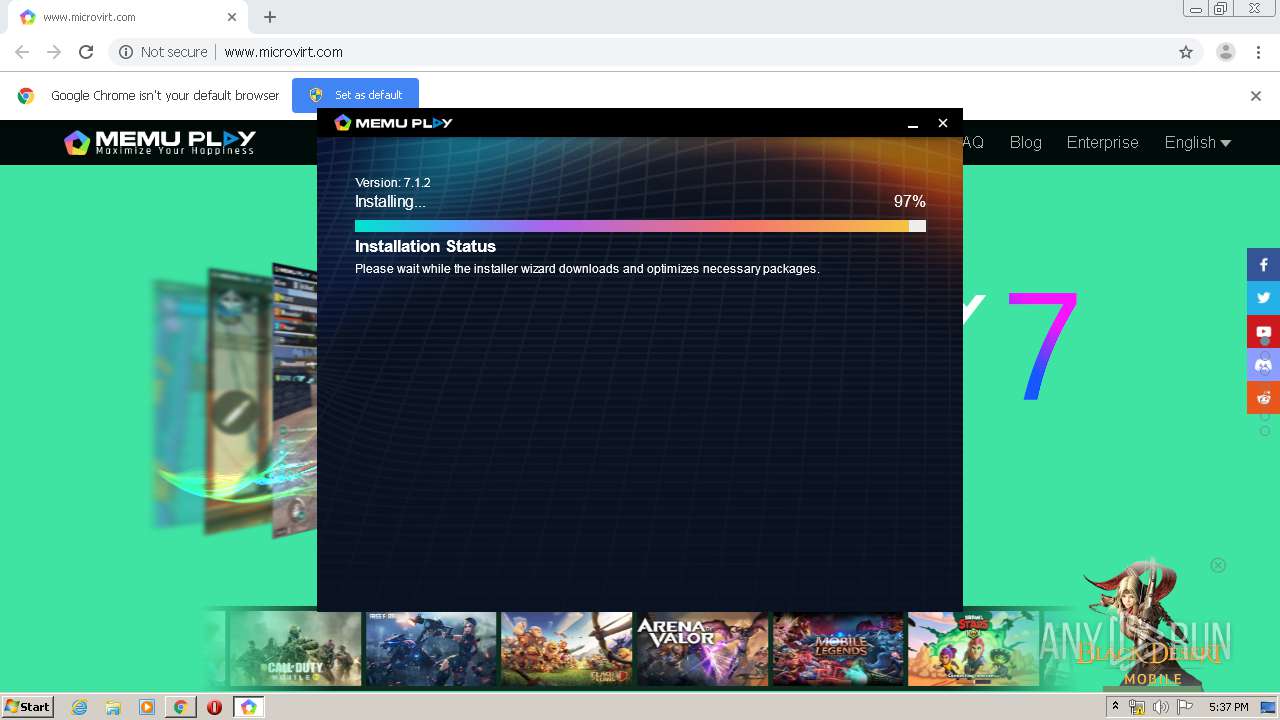This screenshot has height=720, width=1280.
Task: Open the YouTube sidebar icon
Action: (1263, 331)
